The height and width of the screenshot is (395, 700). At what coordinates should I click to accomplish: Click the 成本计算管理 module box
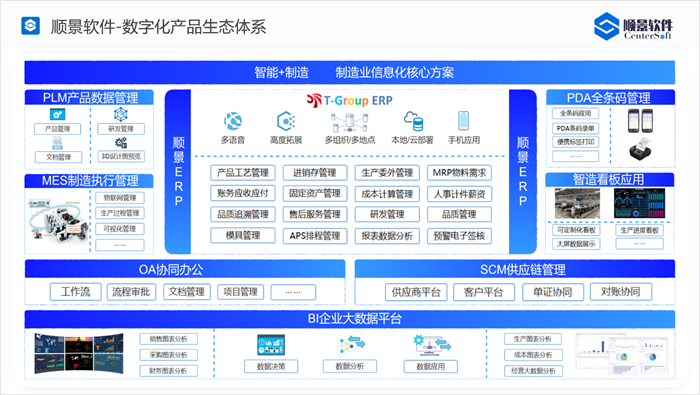pyautogui.click(x=387, y=194)
